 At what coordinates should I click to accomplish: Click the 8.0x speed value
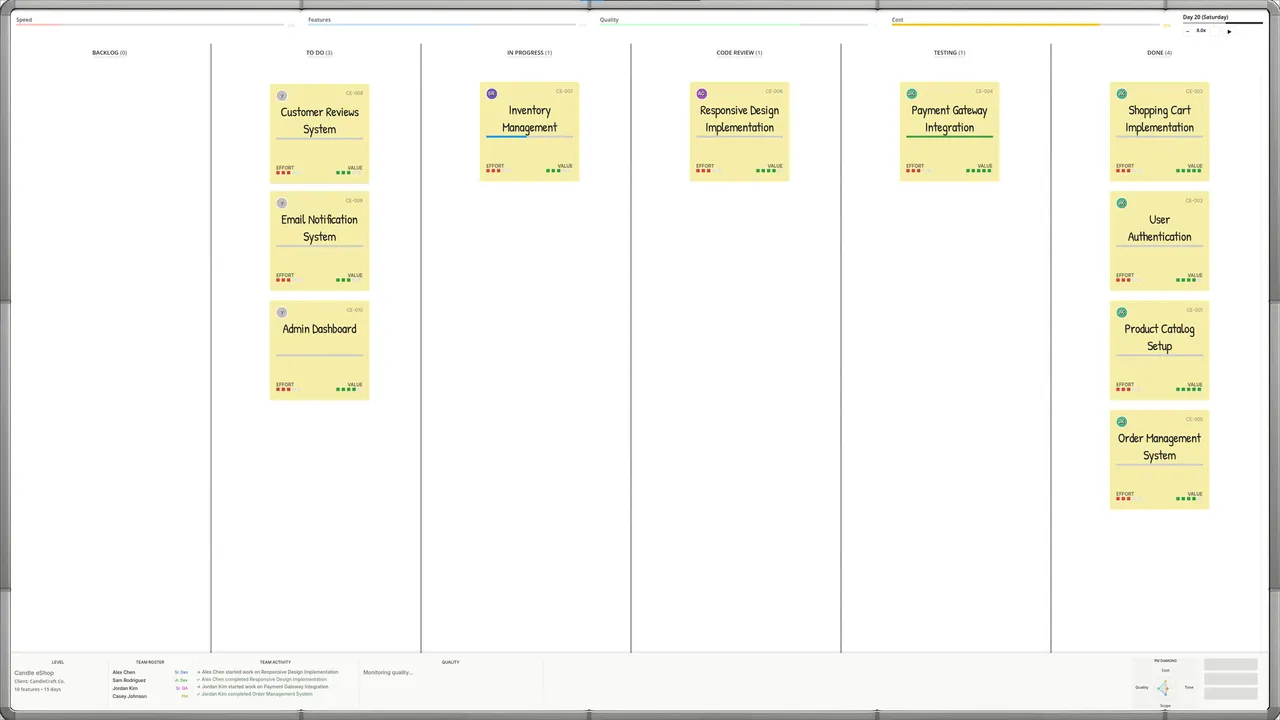click(1201, 31)
